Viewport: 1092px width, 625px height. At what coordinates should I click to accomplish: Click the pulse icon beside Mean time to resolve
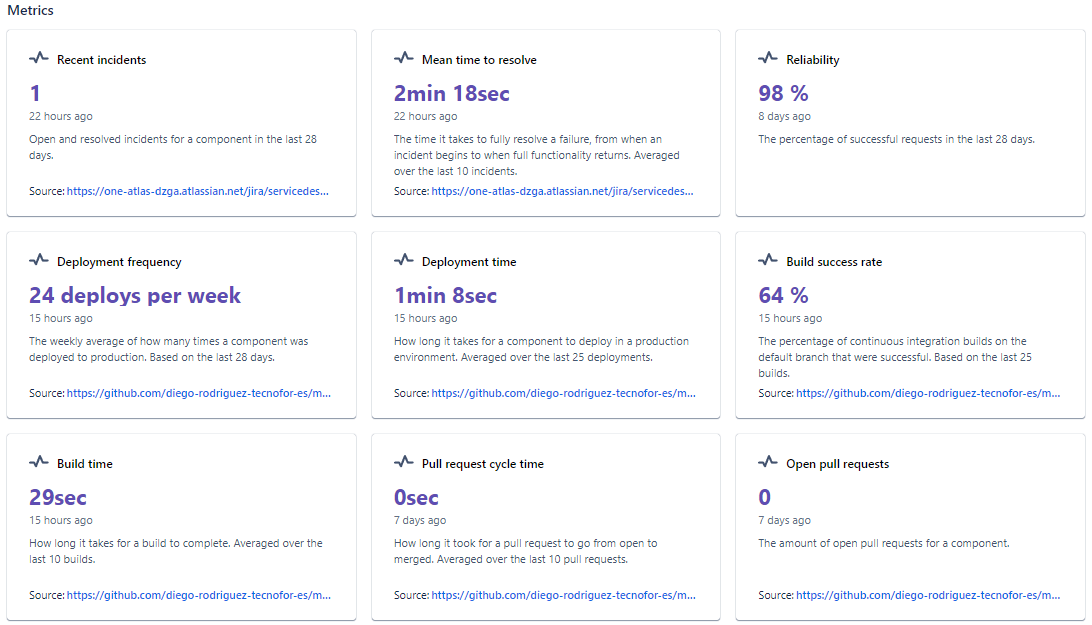coord(404,59)
